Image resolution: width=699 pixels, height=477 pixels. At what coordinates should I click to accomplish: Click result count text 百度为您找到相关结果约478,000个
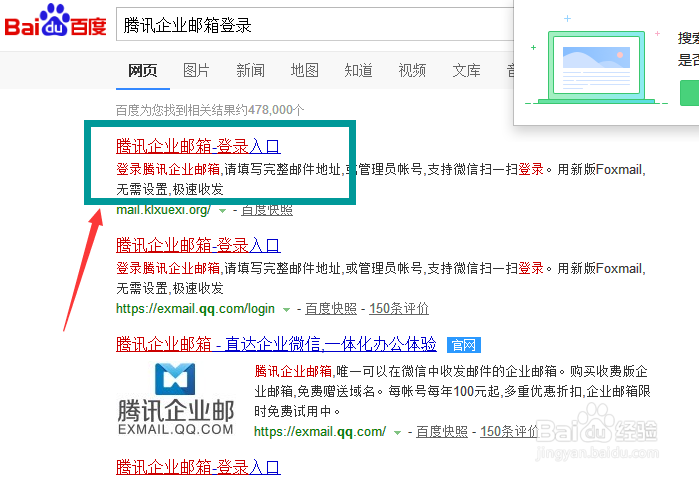(x=210, y=110)
